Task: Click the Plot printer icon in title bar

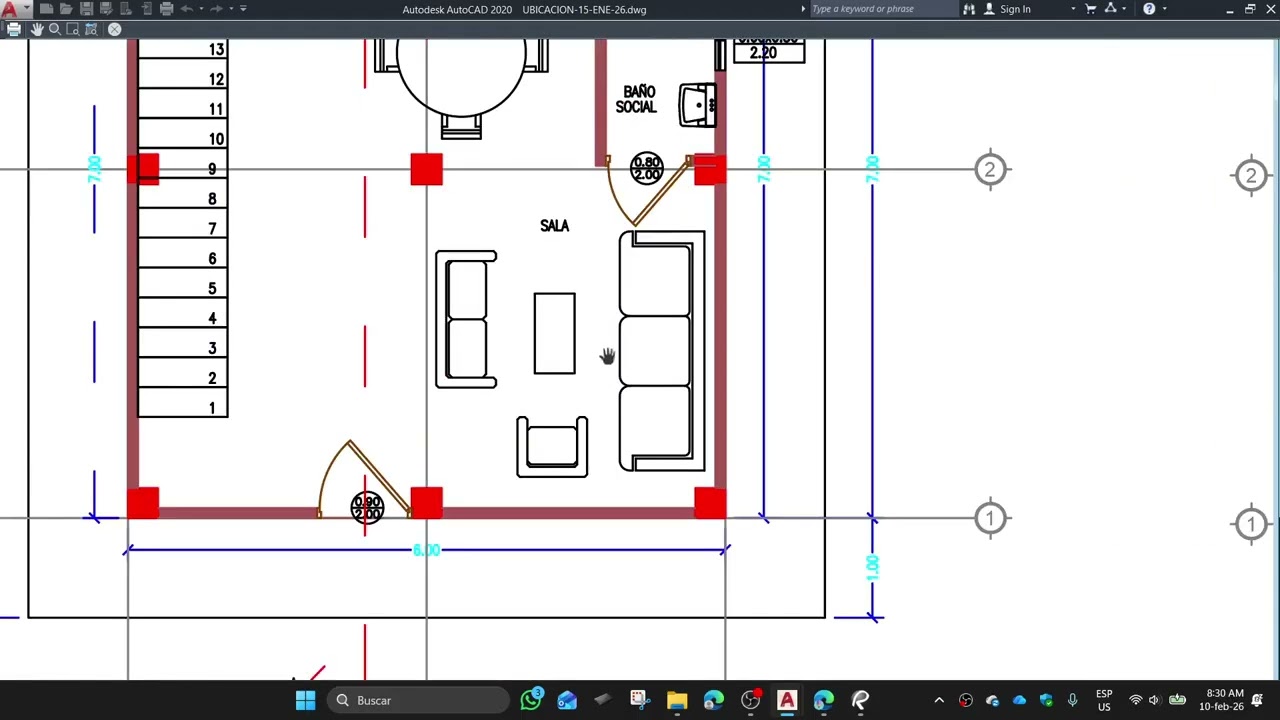Action: [166, 9]
